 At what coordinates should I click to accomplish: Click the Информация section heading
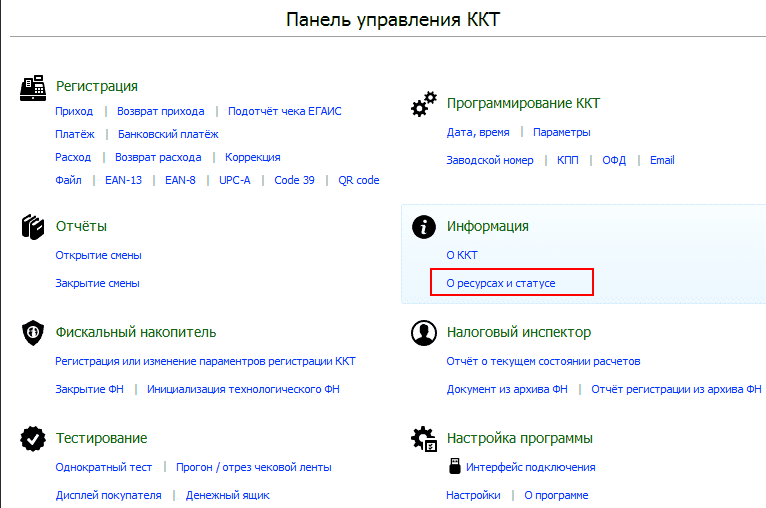tap(488, 227)
